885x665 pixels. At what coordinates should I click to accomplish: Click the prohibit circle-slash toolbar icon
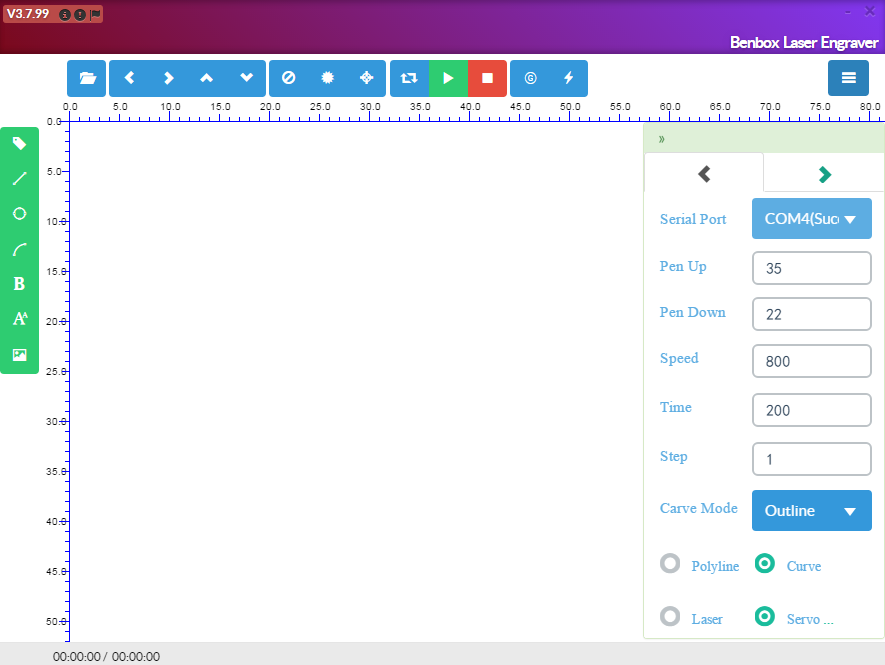tap(288, 78)
